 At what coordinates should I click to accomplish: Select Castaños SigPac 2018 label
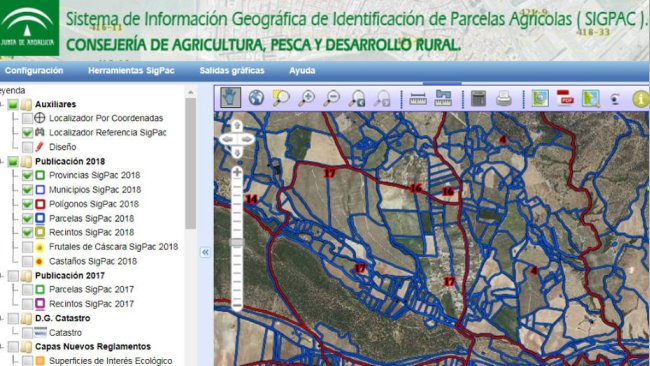tap(93, 261)
